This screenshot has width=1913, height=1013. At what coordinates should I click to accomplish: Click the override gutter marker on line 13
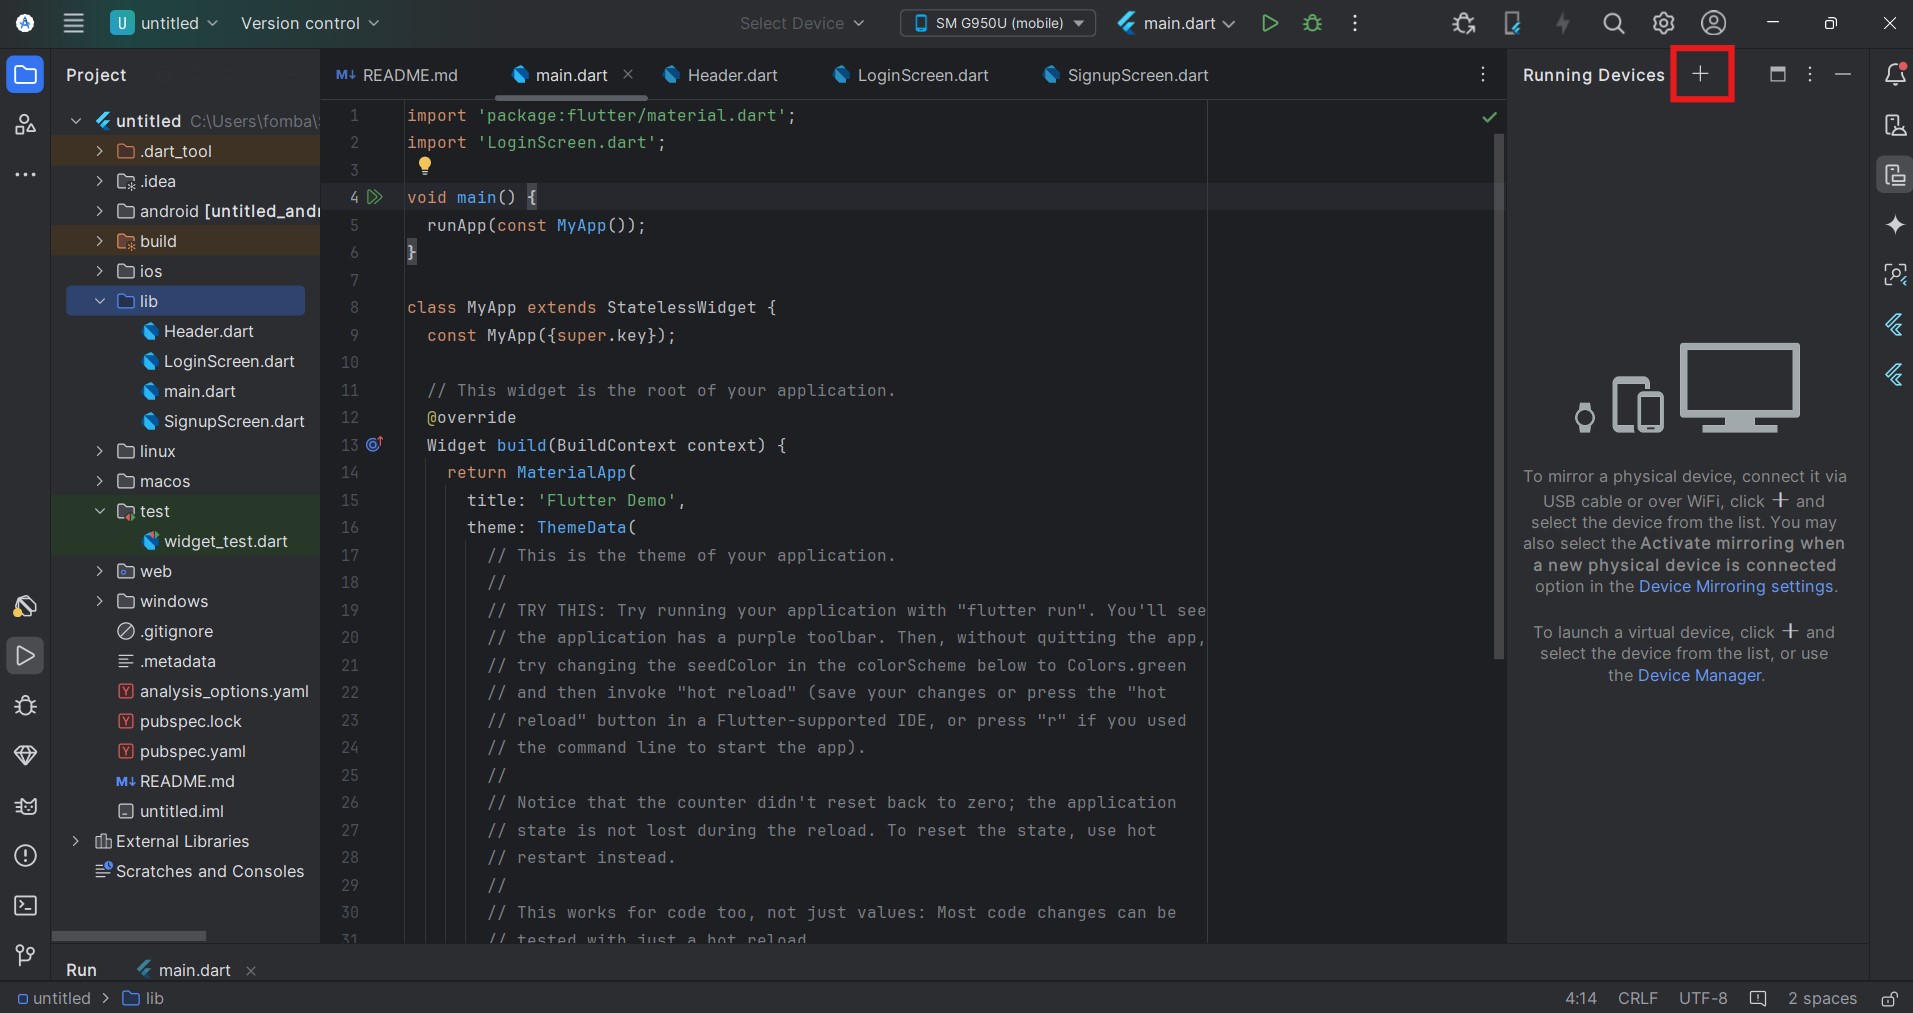click(x=374, y=444)
